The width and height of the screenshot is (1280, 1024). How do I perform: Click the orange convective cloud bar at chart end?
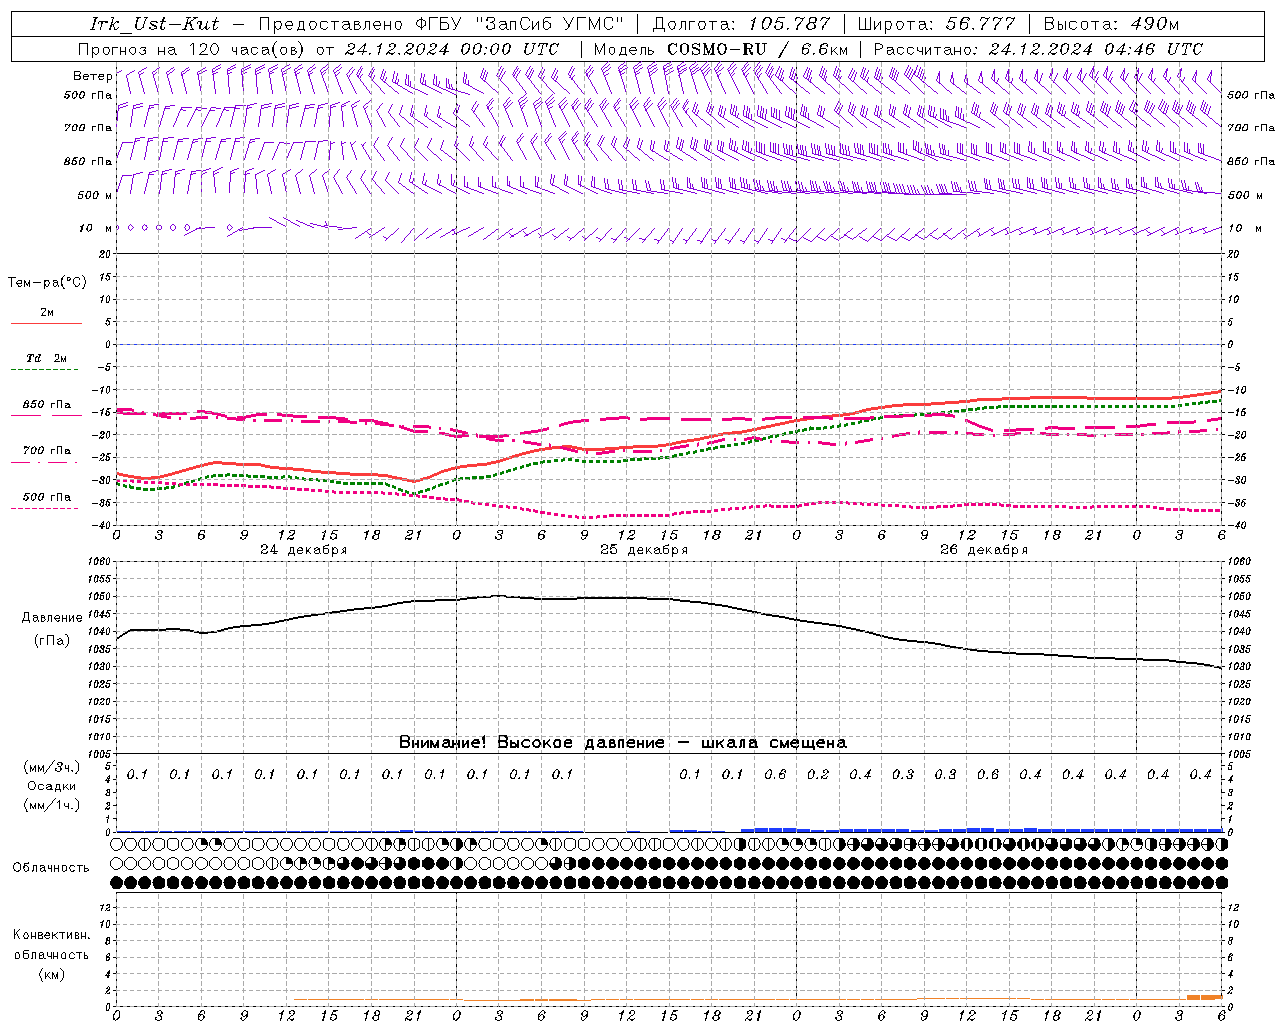click(x=1204, y=996)
